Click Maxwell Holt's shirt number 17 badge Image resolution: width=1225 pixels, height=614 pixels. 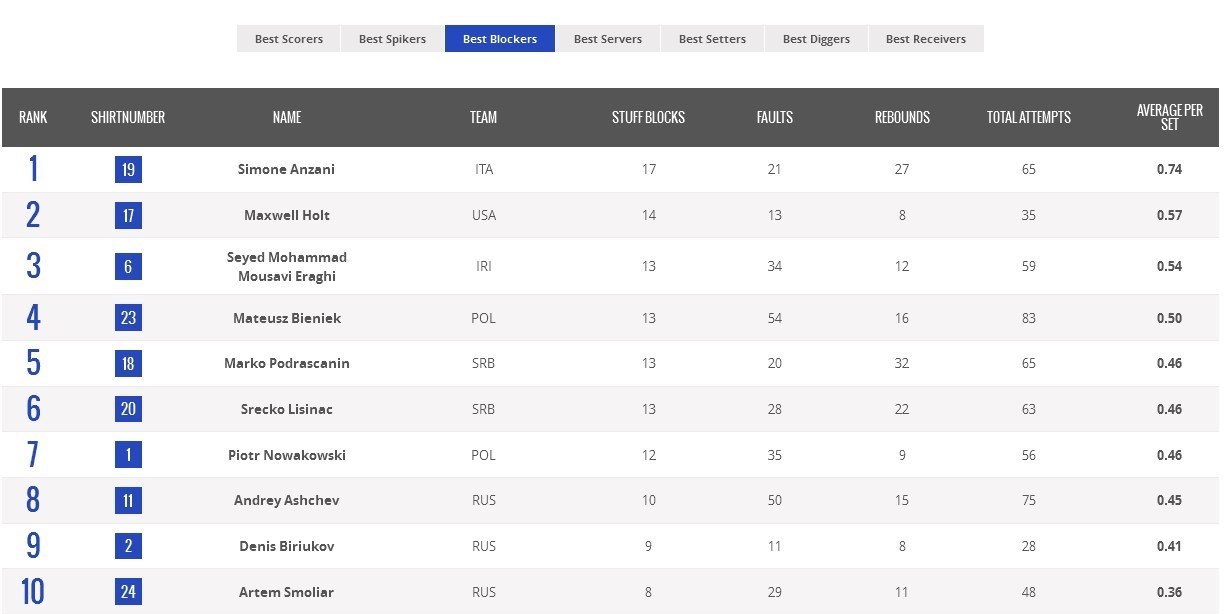(128, 215)
